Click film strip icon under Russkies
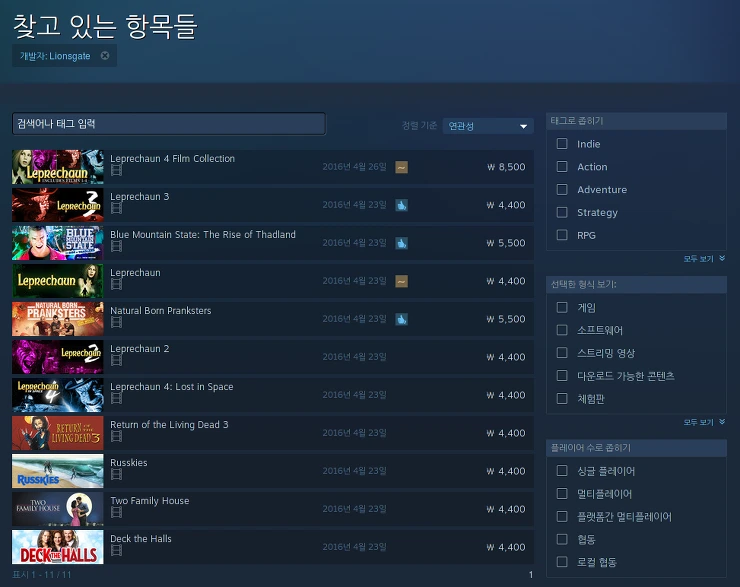Image resolution: width=740 pixels, height=587 pixels. click(116, 474)
